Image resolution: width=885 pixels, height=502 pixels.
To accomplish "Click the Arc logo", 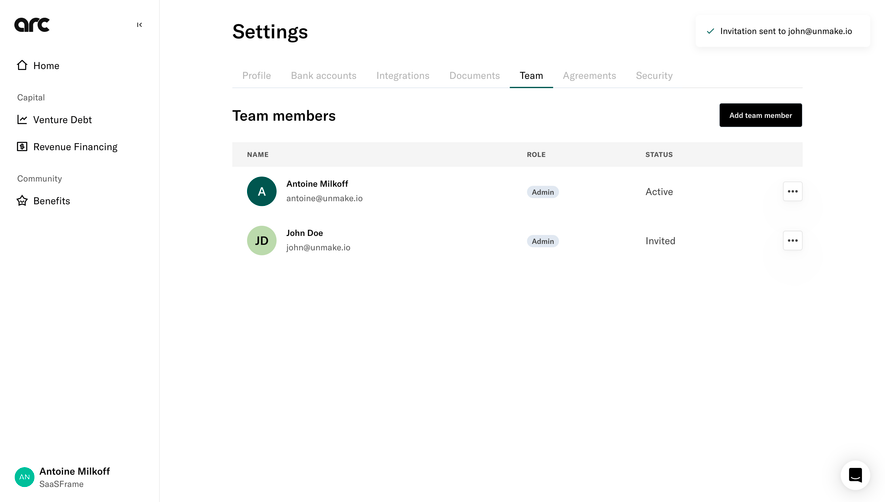I will click(x=32, y=24).
